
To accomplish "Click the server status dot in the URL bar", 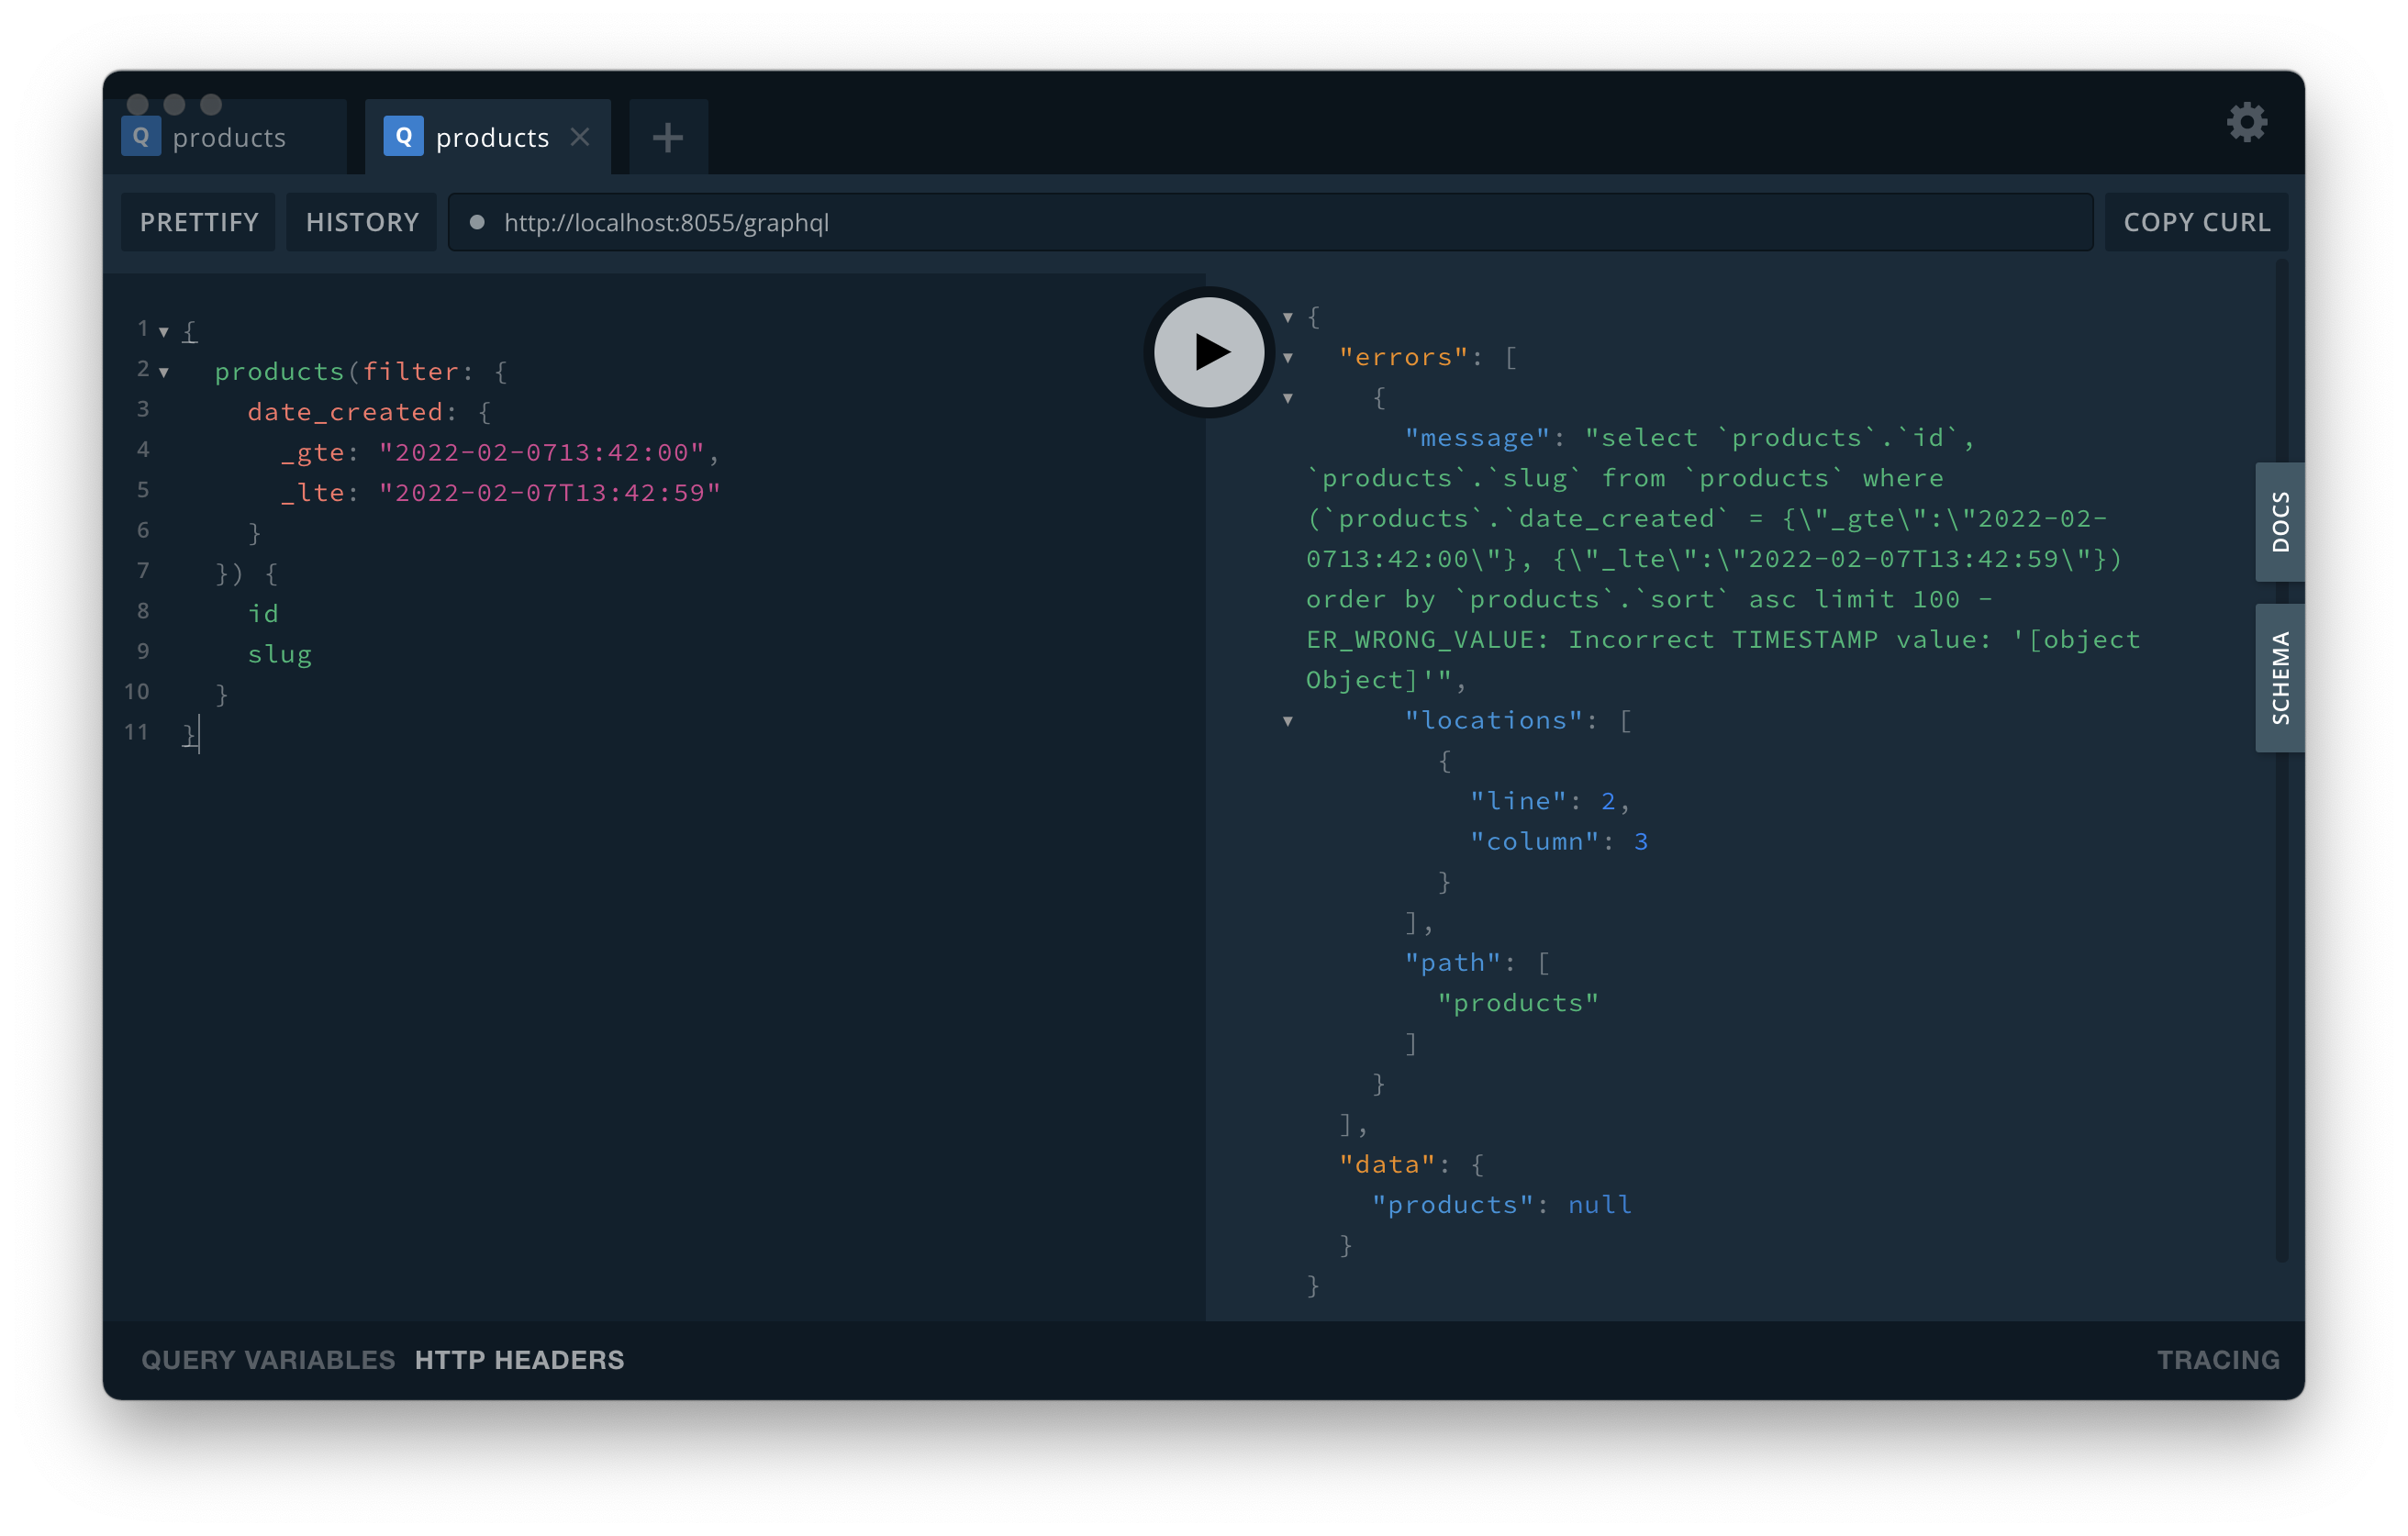I will (480, 222).
